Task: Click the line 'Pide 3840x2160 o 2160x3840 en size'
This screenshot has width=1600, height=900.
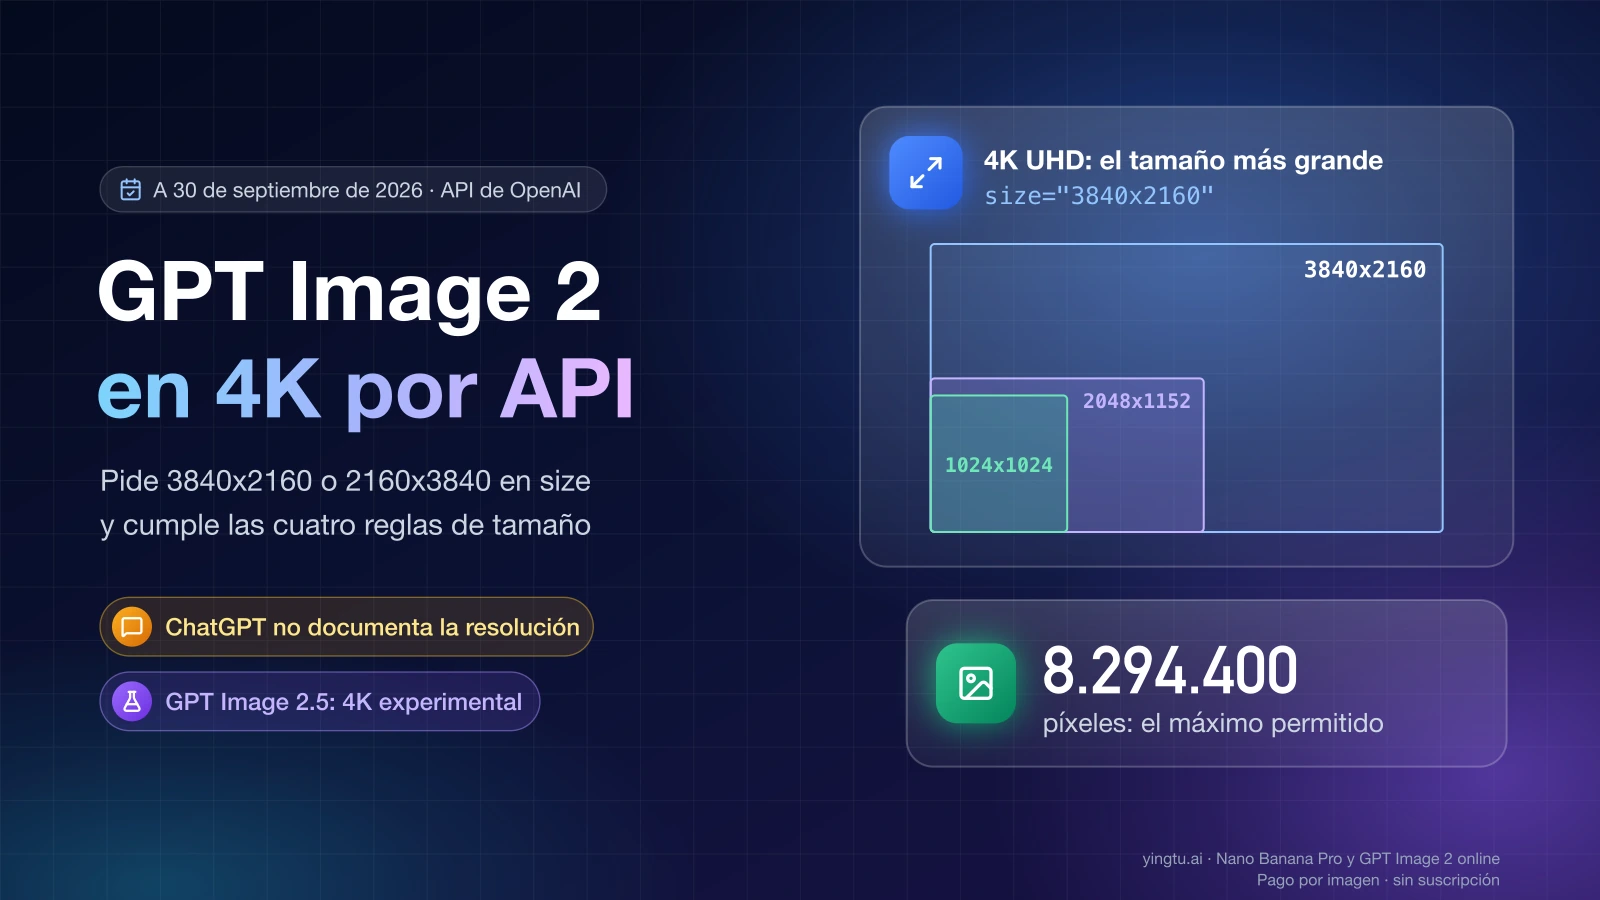Action: point(345,481)
